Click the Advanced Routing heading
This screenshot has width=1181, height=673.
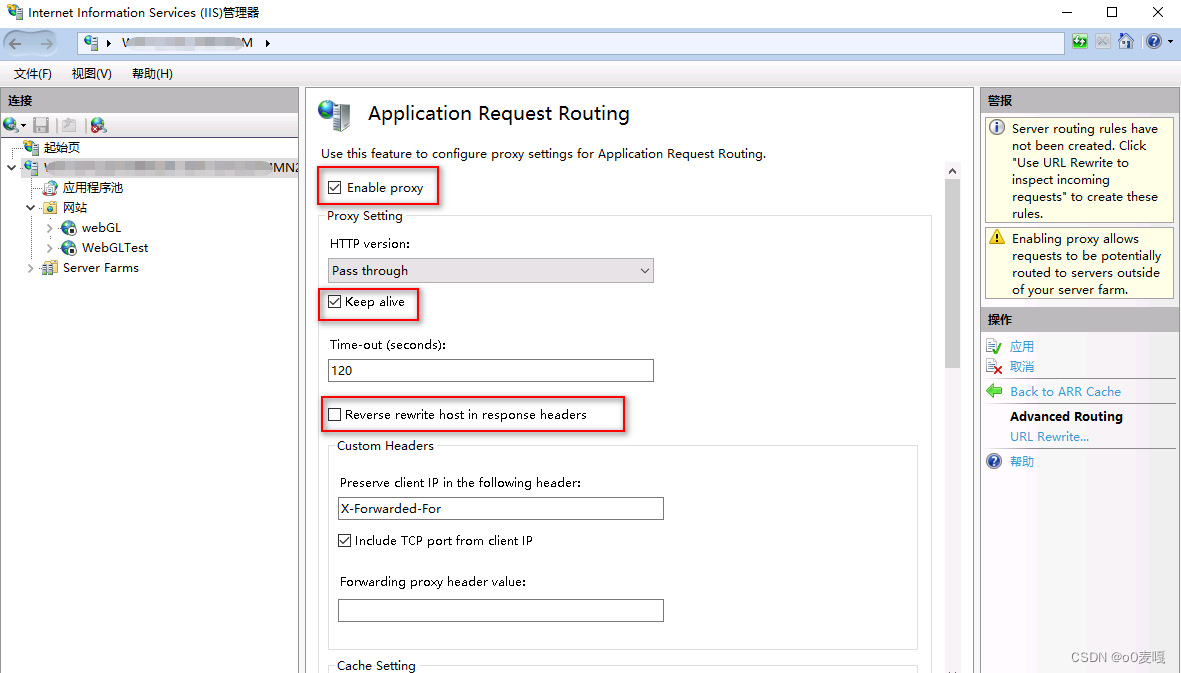pyautogui.click(x=1066, y=416)
